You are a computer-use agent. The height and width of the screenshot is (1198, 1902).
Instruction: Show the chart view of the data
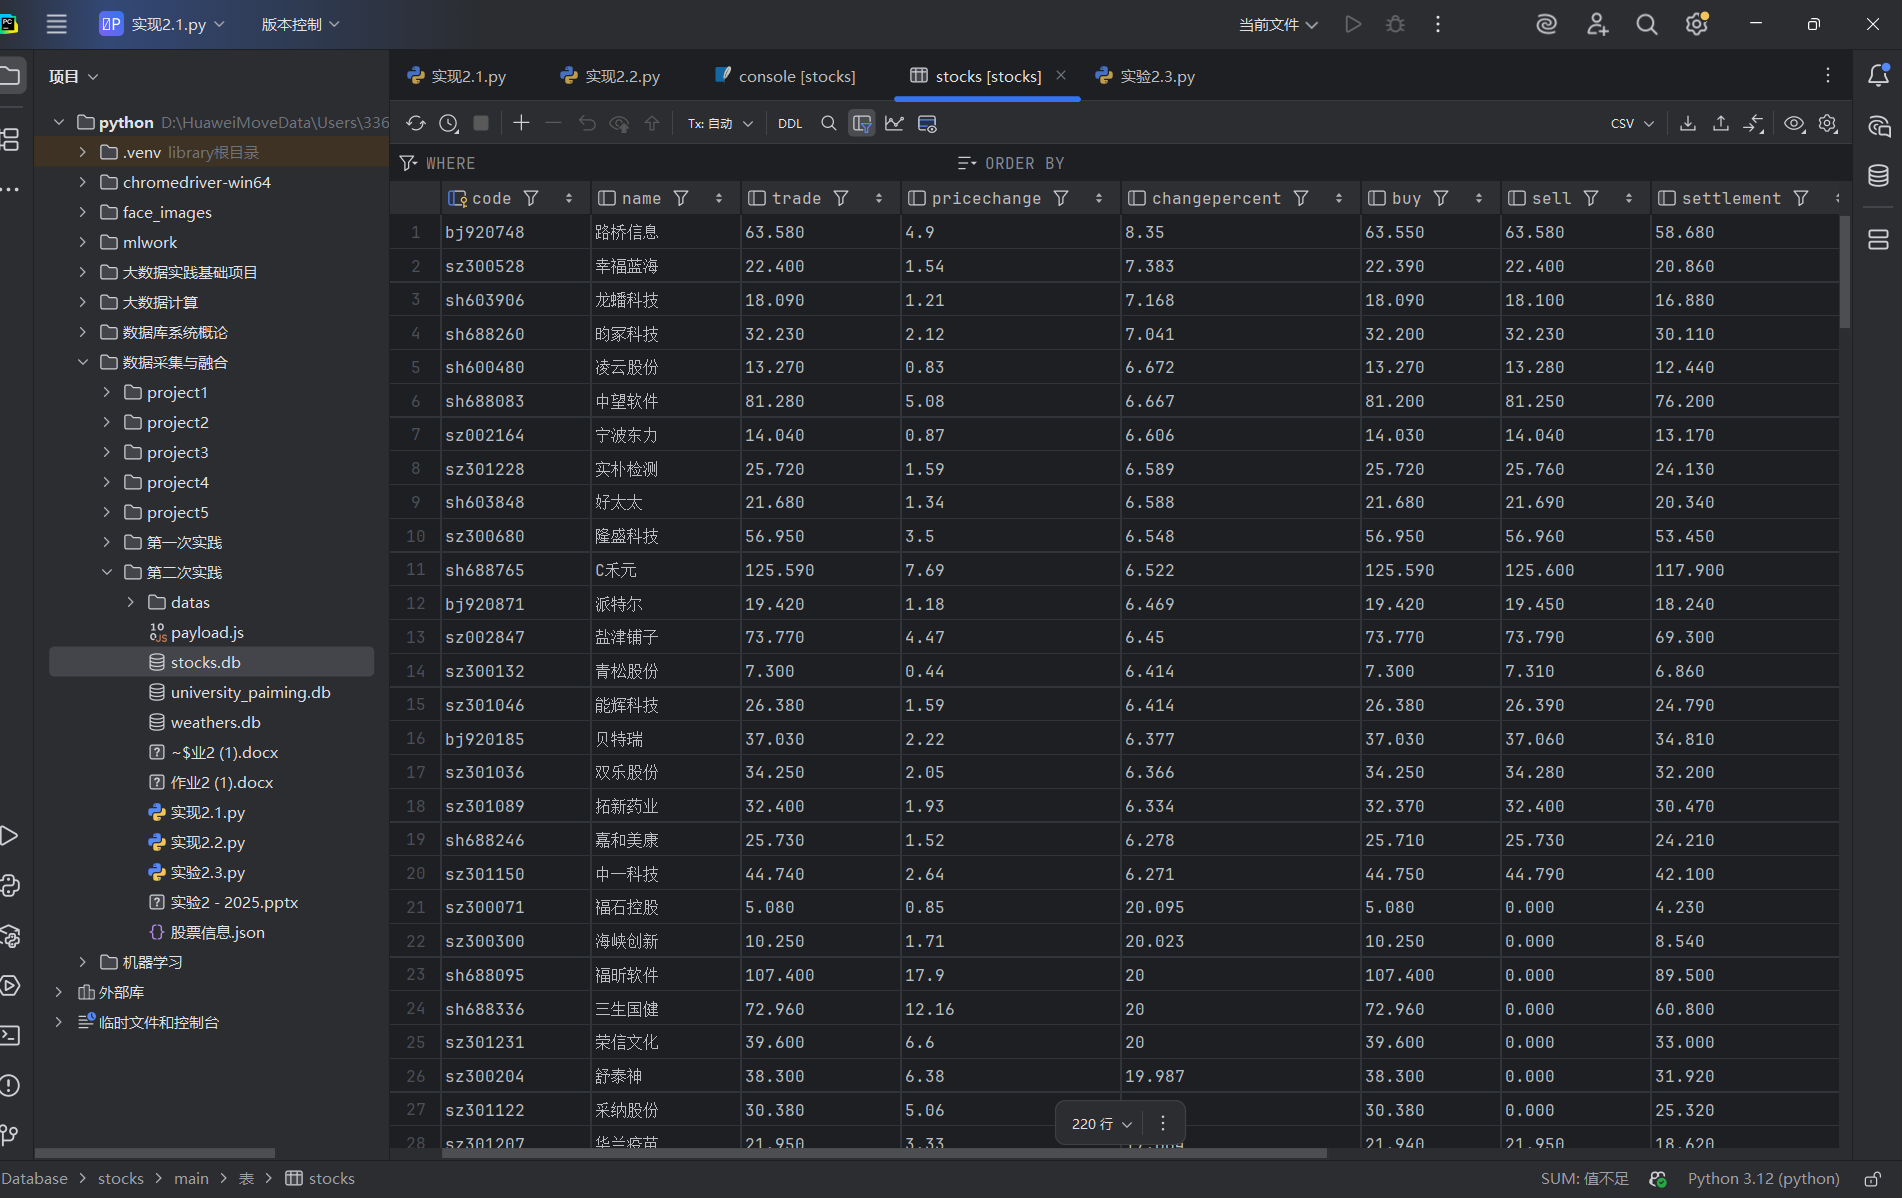(894, 123)
